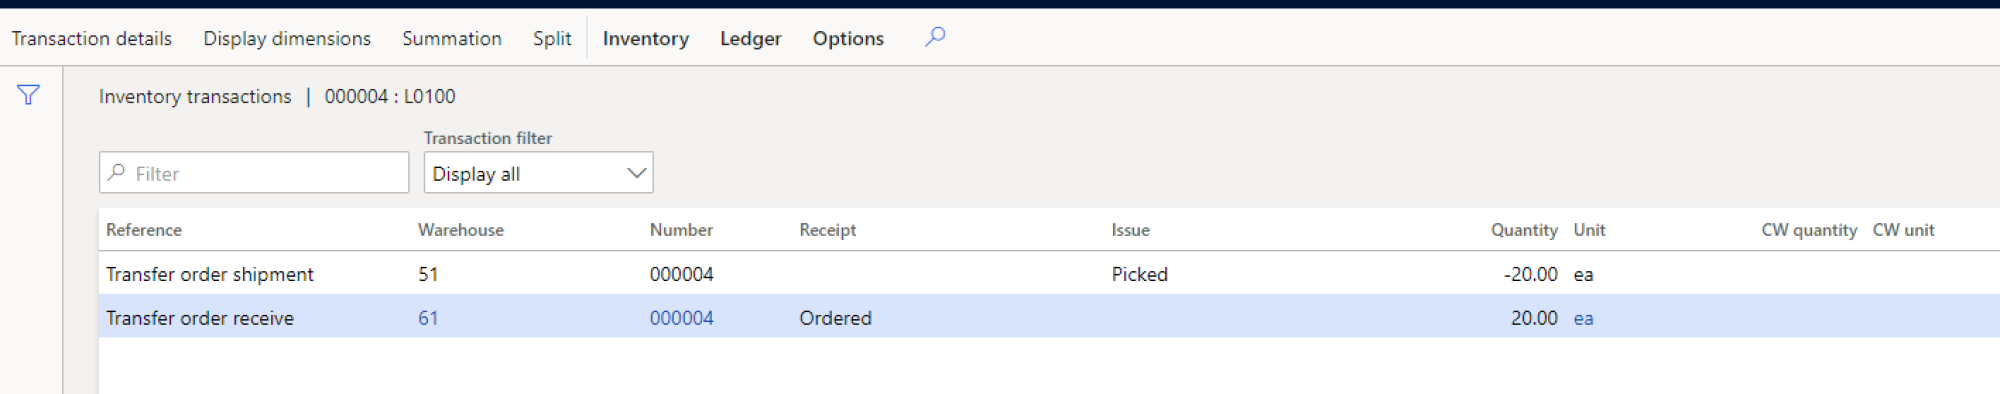Viewport: 2000px width, 394px height.
Task: Open warehouse 61 link
Action: pos(428,318)
